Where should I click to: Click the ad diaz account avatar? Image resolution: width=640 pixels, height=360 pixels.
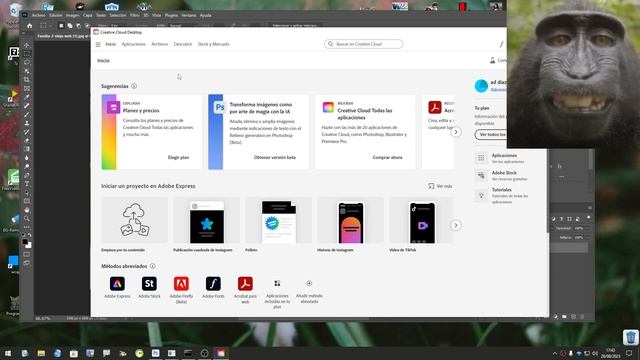[481, 86]
